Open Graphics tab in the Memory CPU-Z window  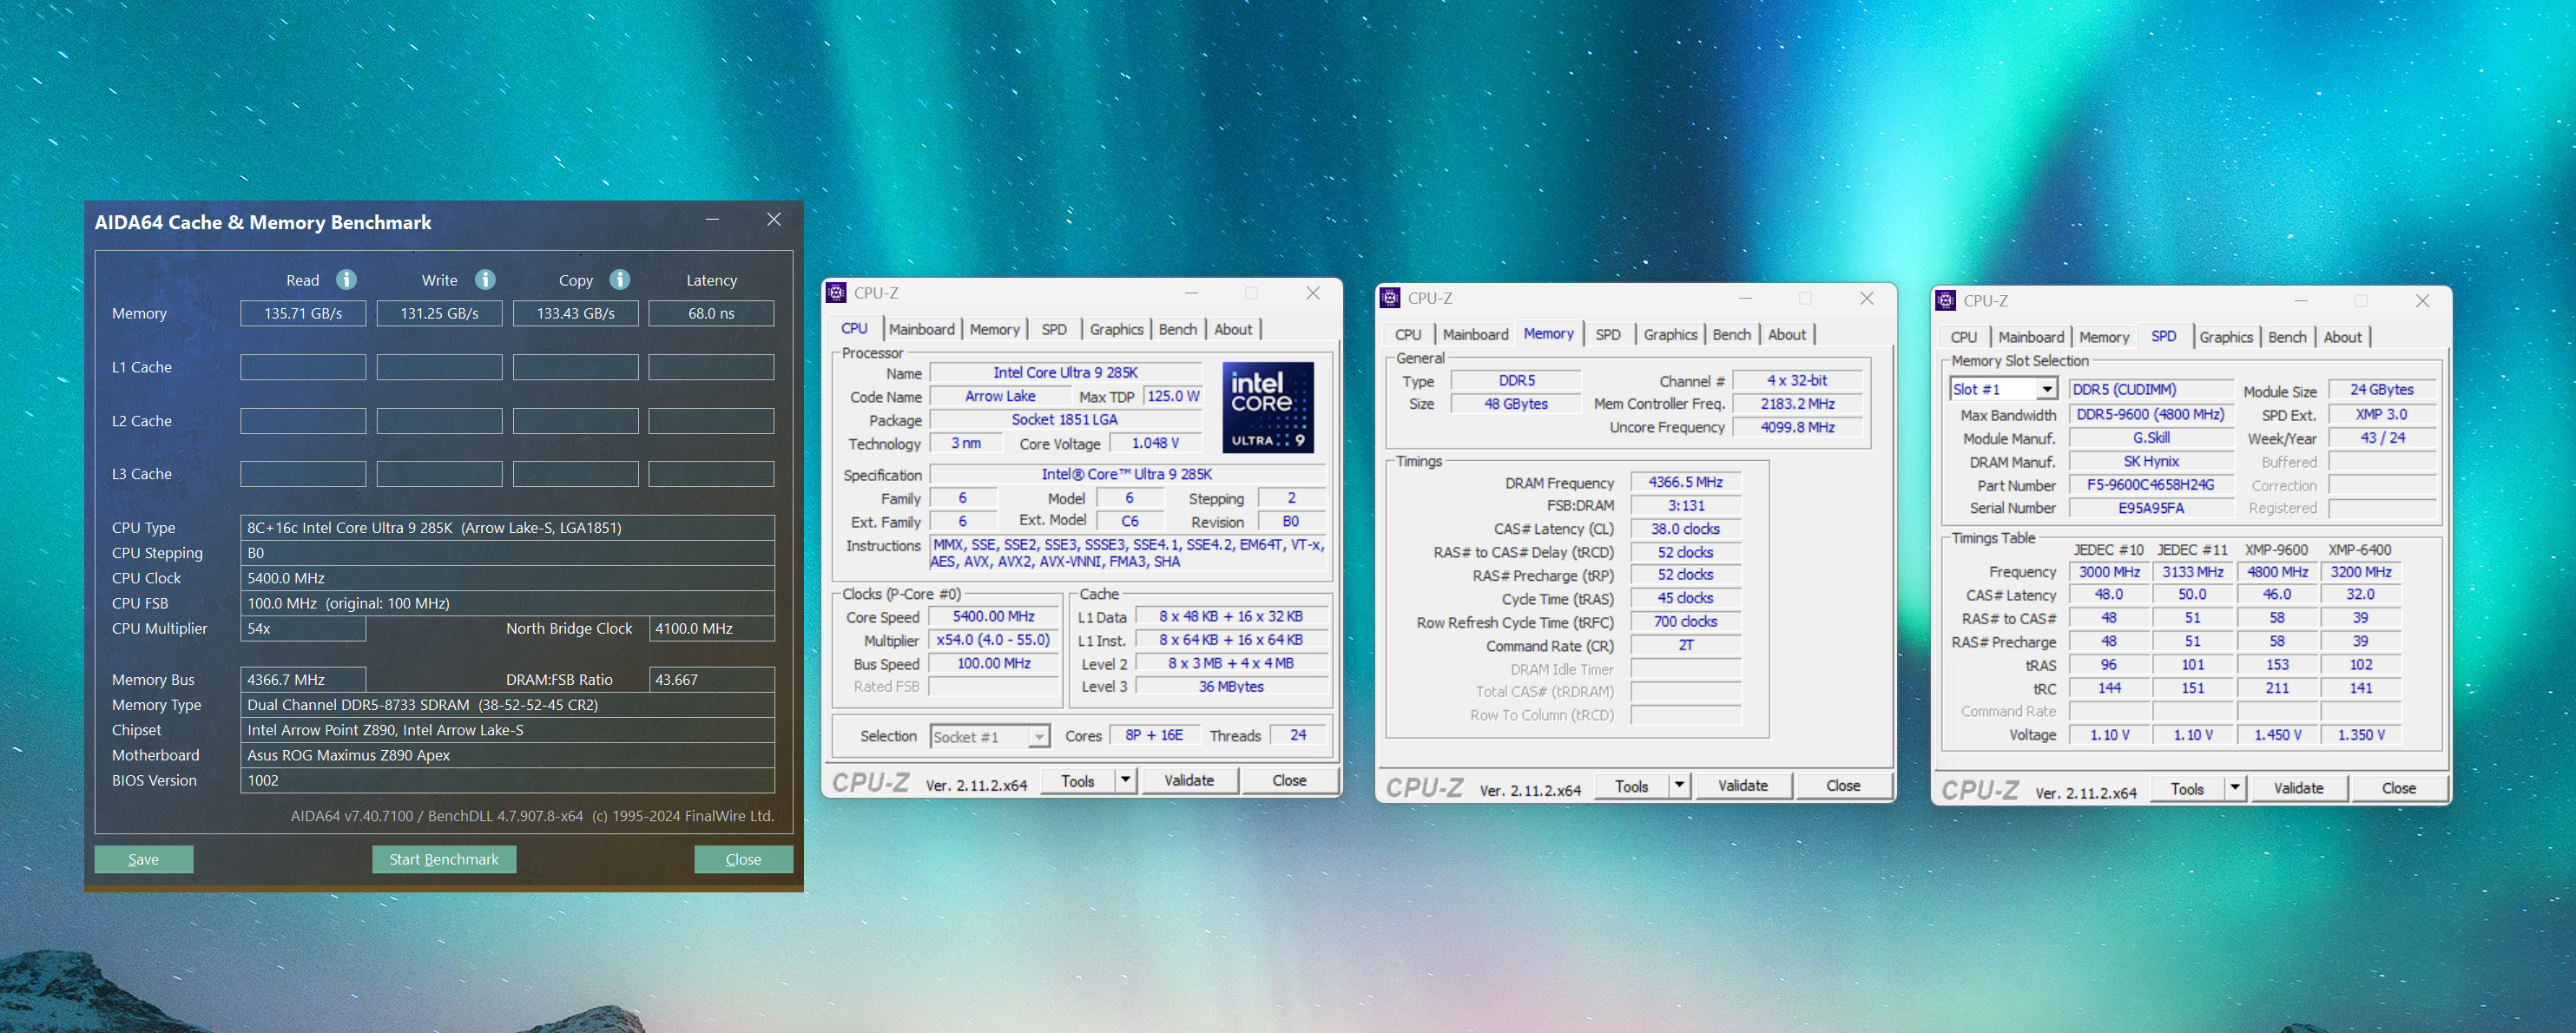[1670, 335]
